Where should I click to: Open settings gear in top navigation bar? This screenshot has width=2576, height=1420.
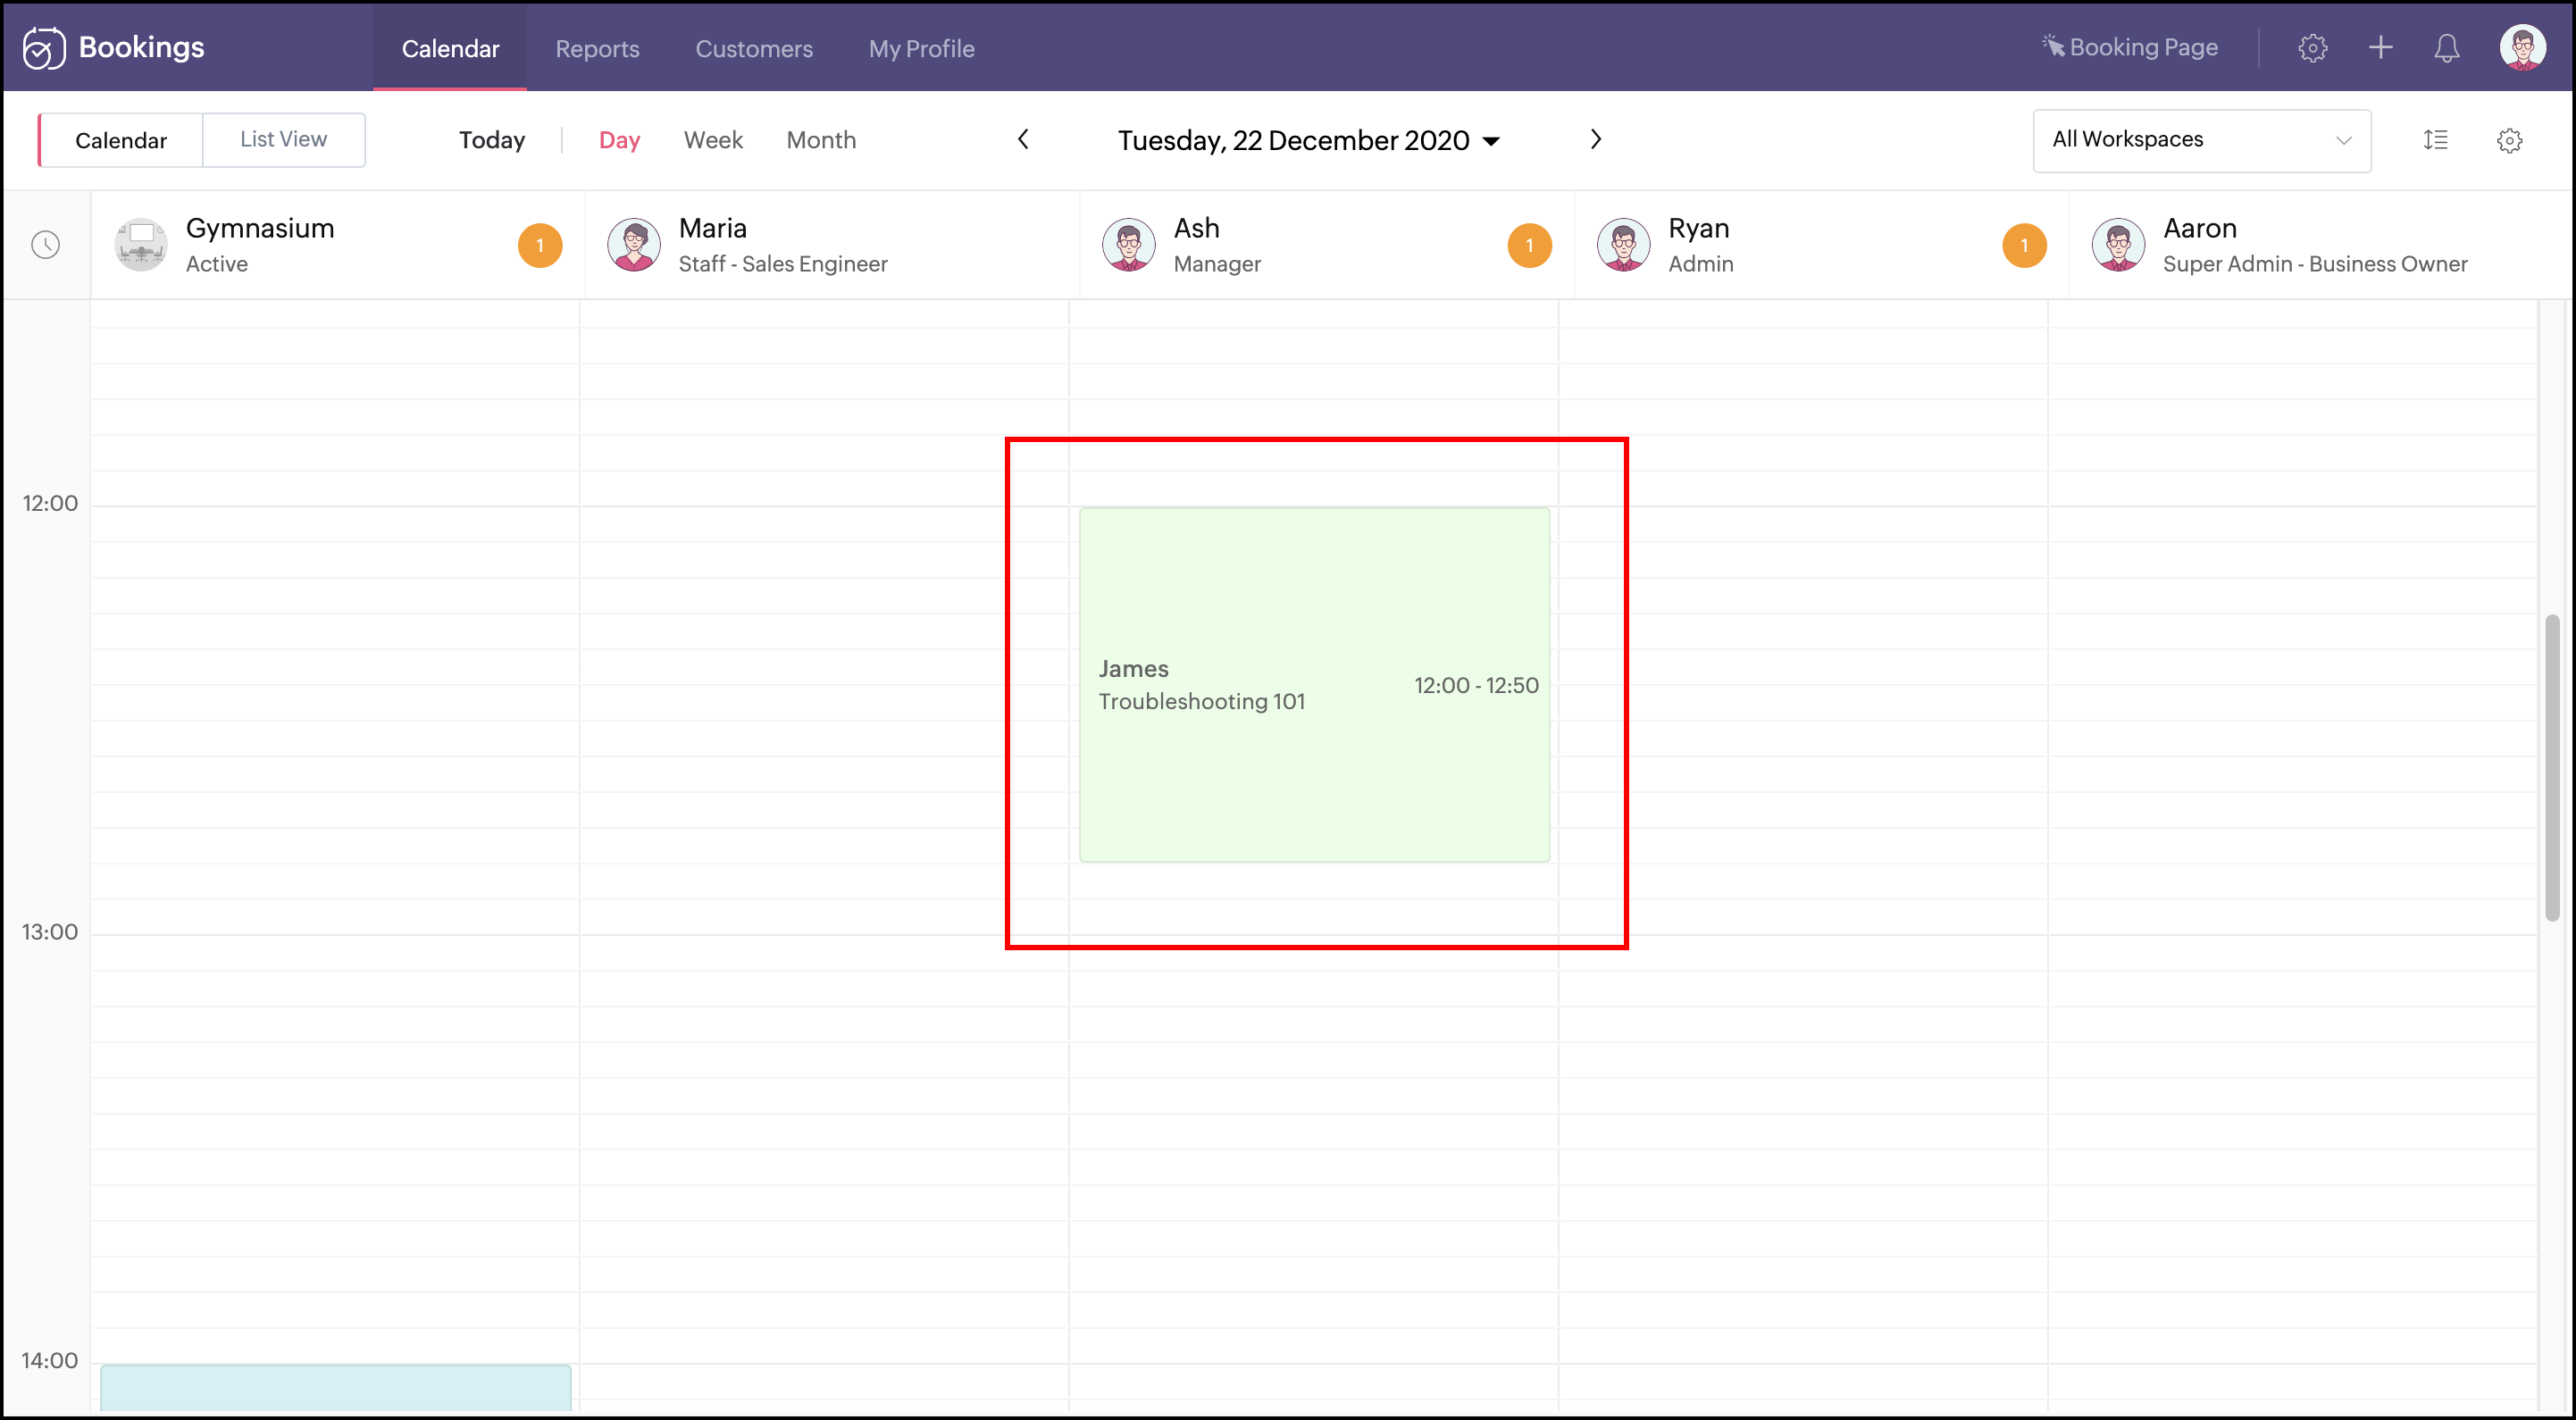[2312, 48]
